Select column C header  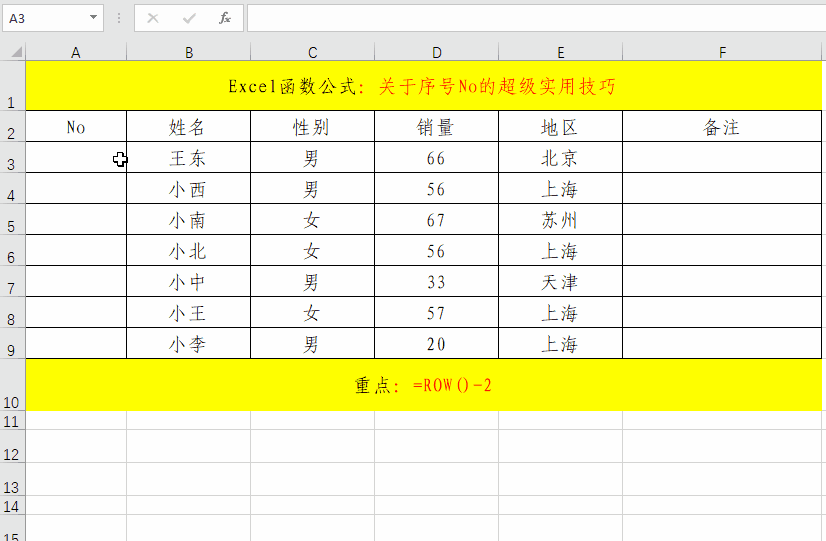pyautogui.click(x=312, y=52)
